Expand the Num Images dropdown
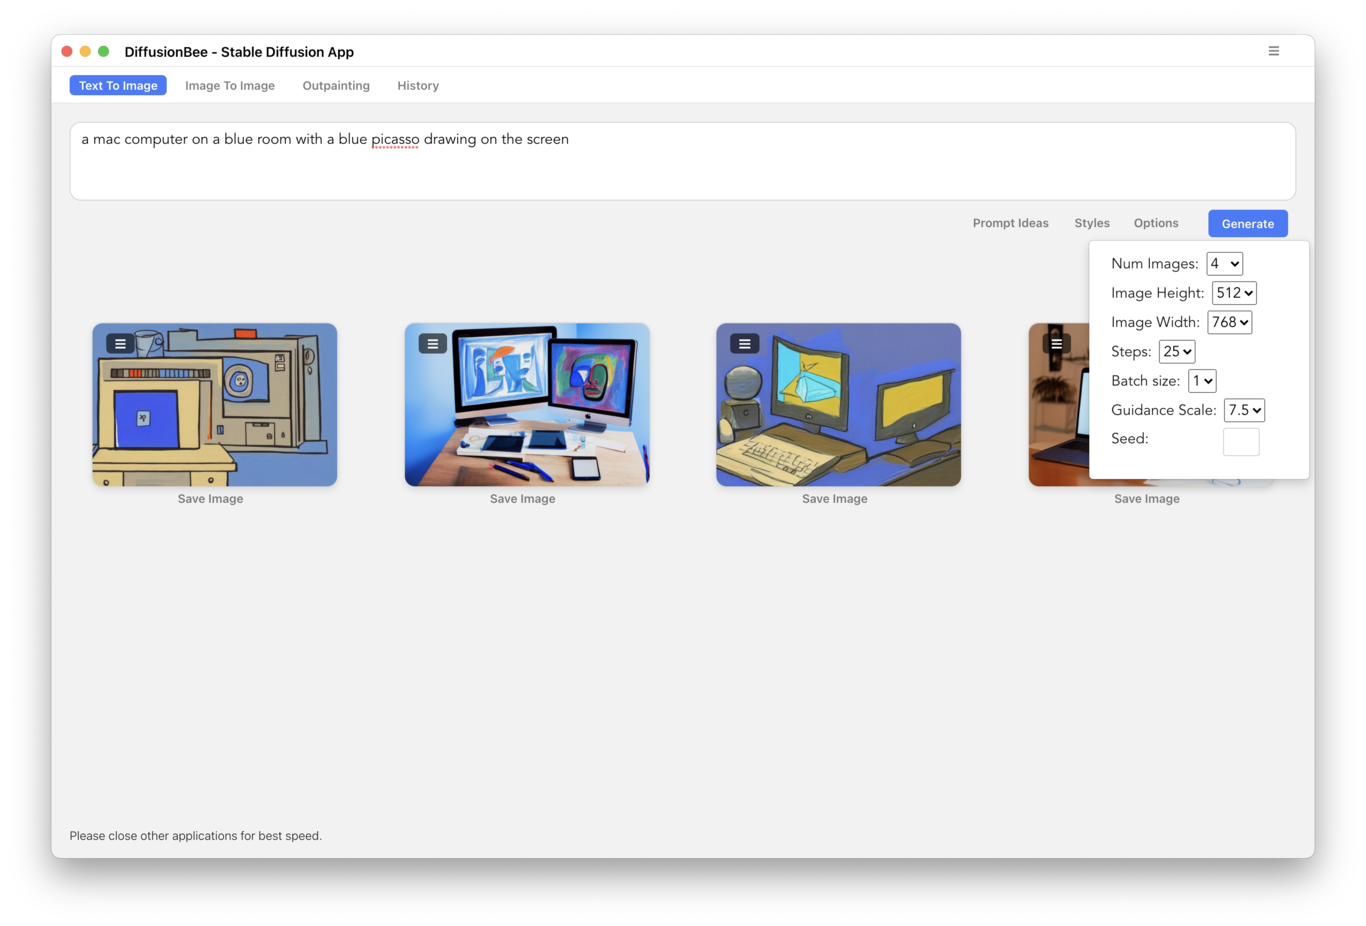 pos(1224,264)
